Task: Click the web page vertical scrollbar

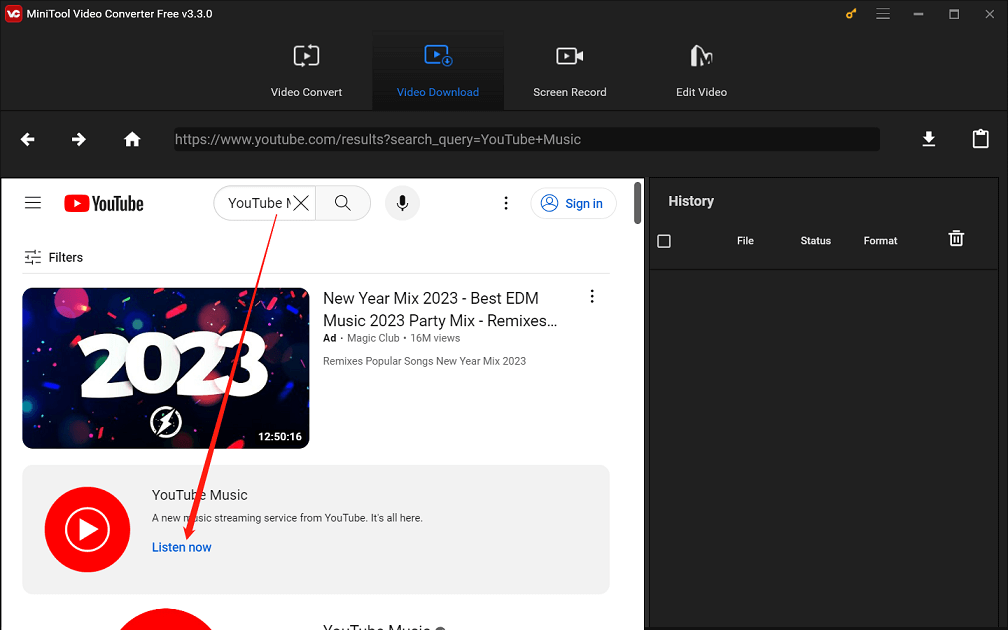Action: tap(638, 203)
